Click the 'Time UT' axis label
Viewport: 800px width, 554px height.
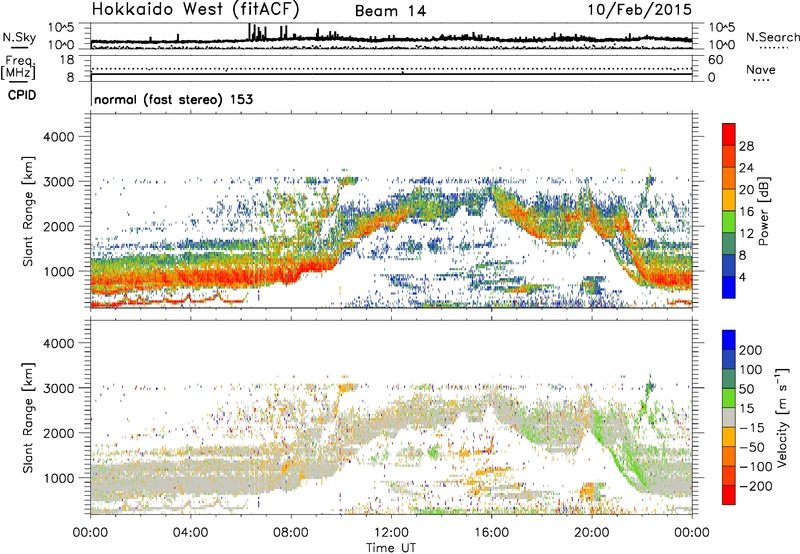pyautogui.click(x=391, y=547)
